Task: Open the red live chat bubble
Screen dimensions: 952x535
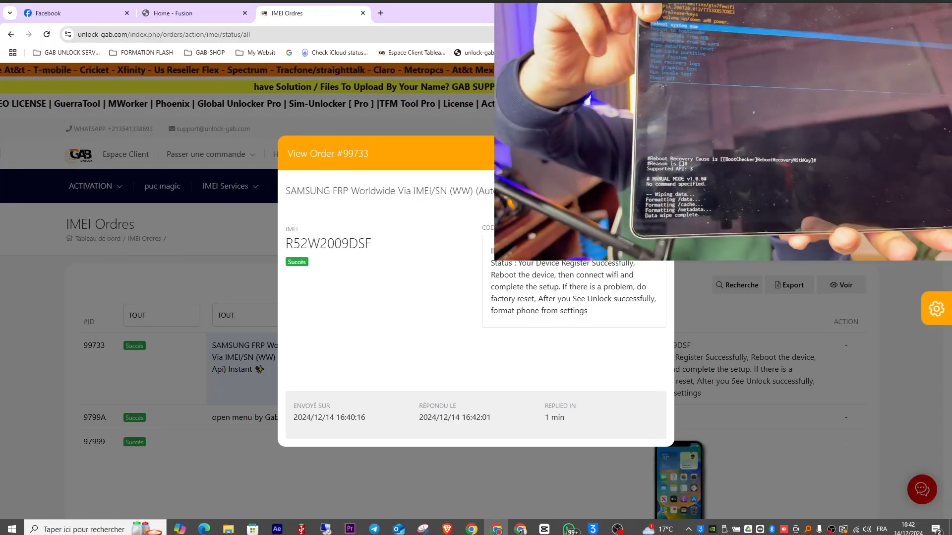Action: [x=922, y=489]
